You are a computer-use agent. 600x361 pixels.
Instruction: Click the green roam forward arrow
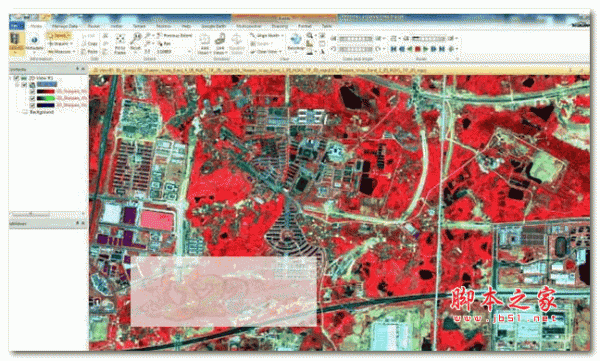[426, 49]
